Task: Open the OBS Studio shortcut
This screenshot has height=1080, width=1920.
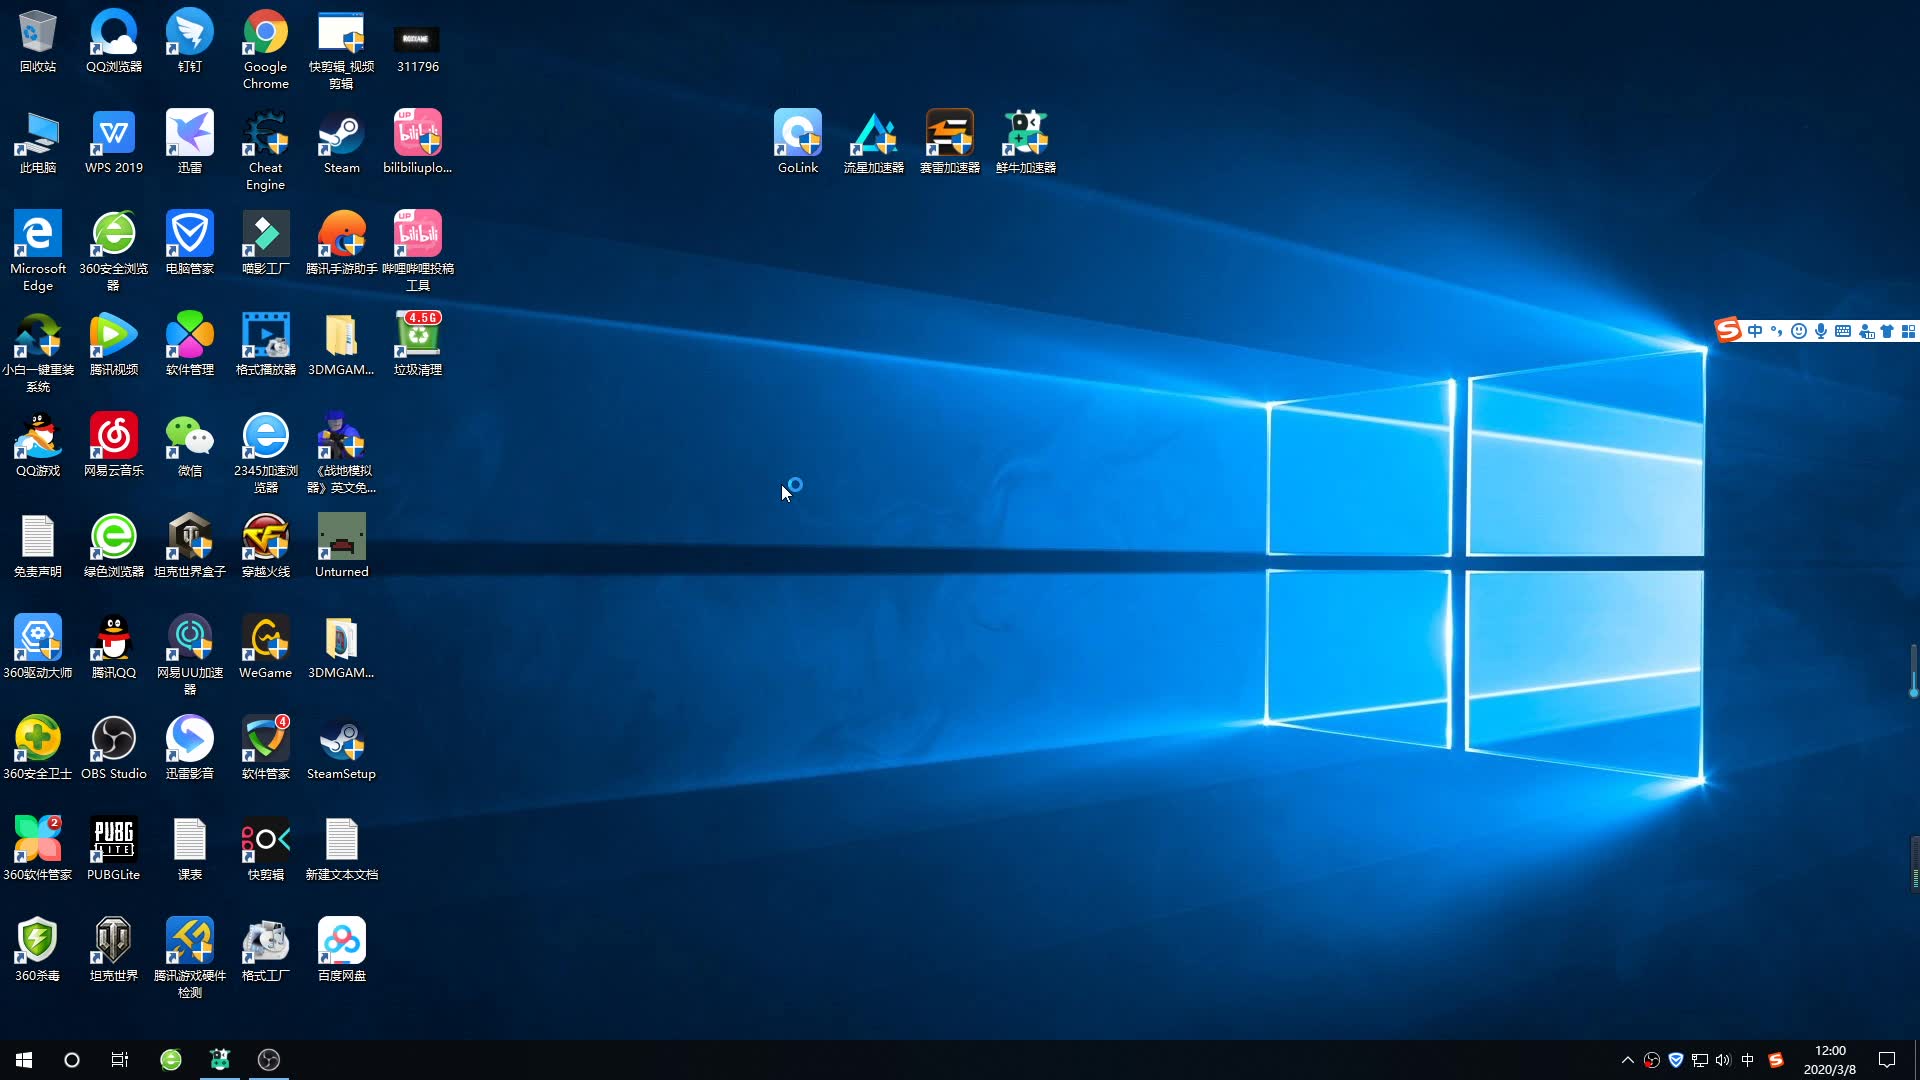Action: coord(114,749)
